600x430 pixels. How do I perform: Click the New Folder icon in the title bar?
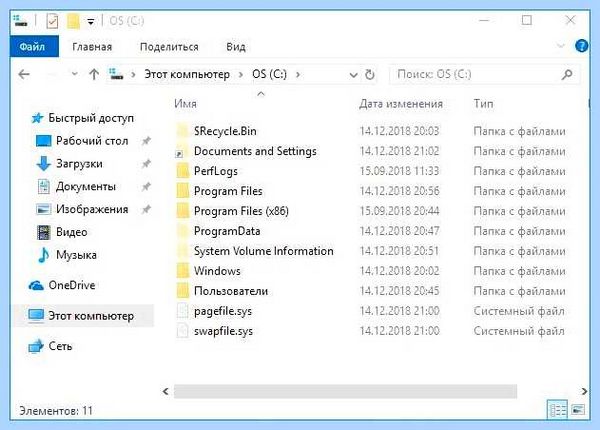pyautogui.click(x=73, y=21)
